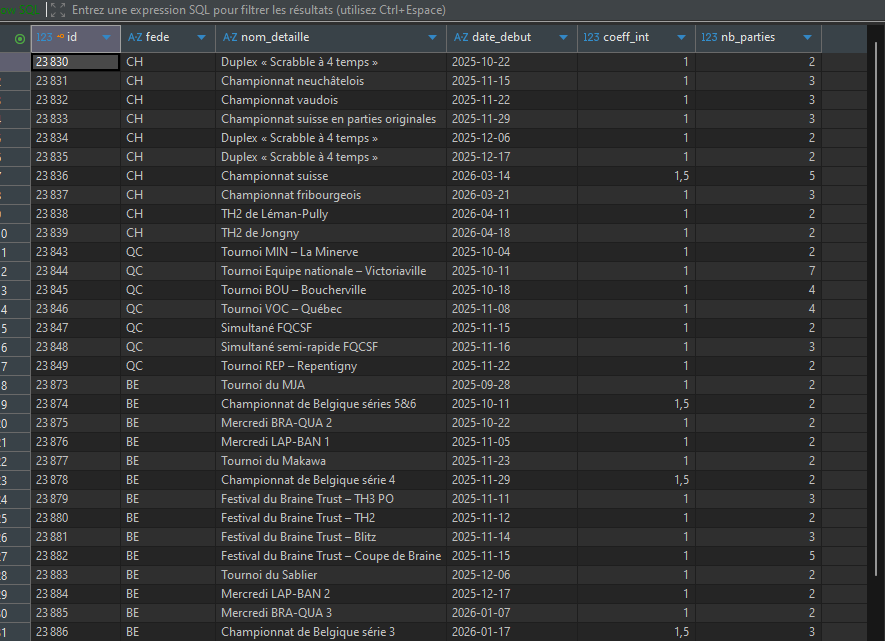Select the date cell 2026-03-14

tap(511, 176)
